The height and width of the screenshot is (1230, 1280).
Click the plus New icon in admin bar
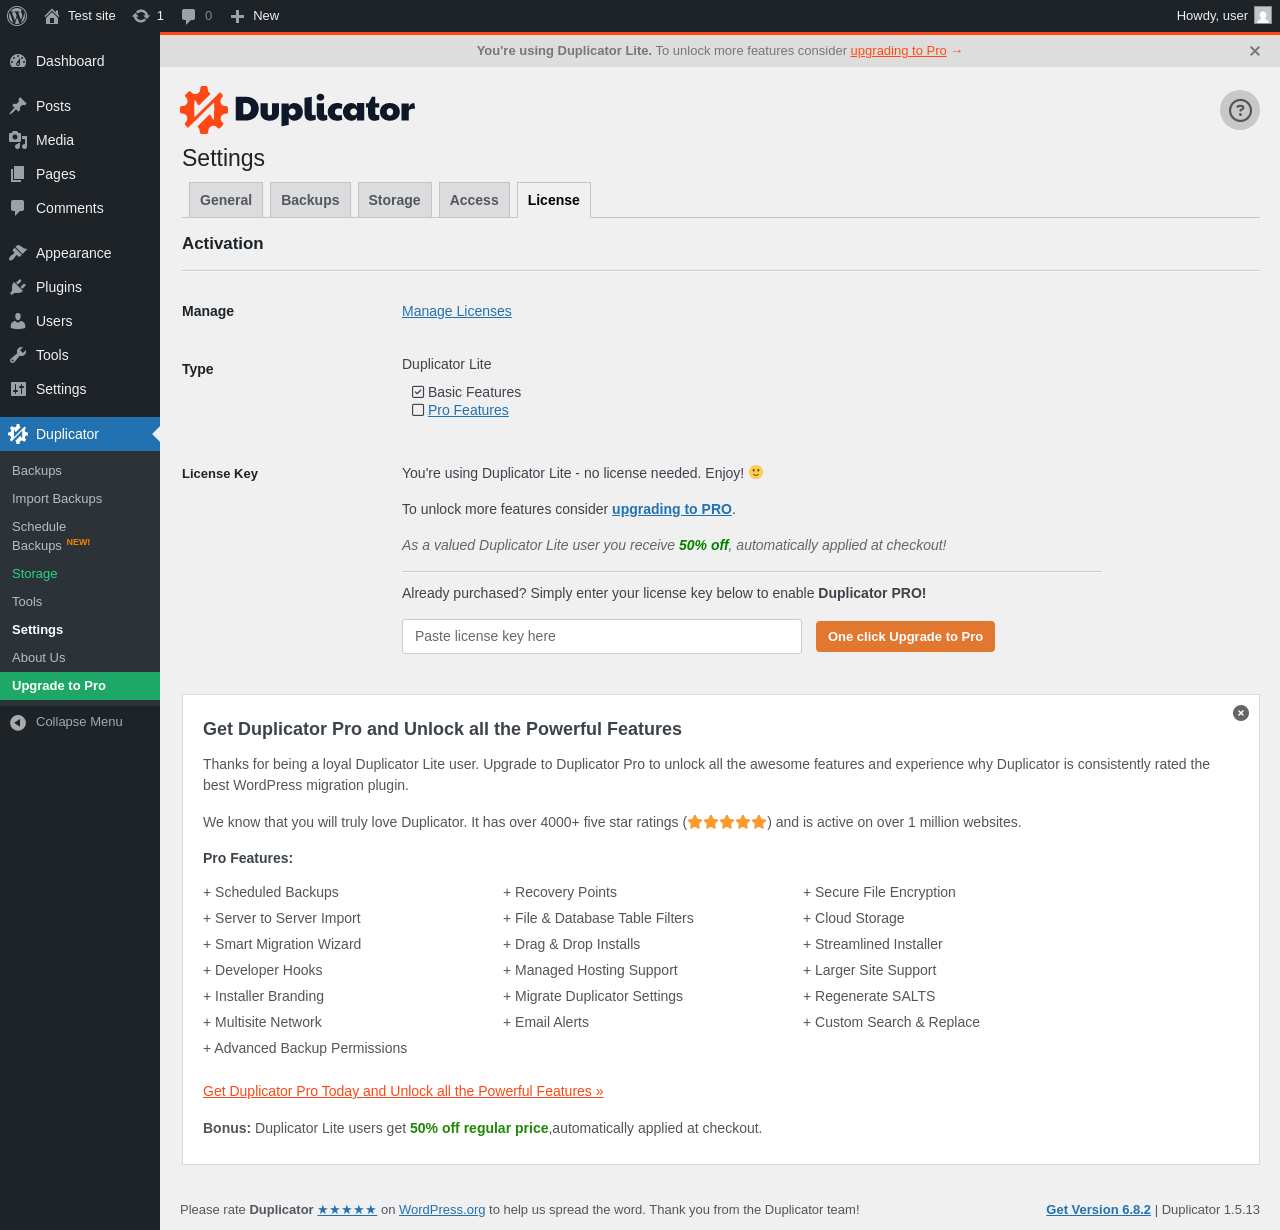point(237,16)
